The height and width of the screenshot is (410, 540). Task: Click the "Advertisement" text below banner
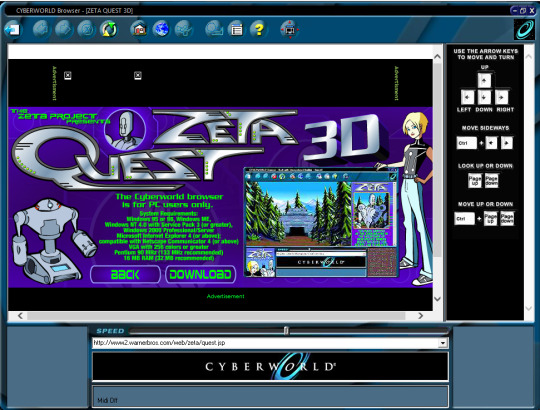[x=226, y=296]
